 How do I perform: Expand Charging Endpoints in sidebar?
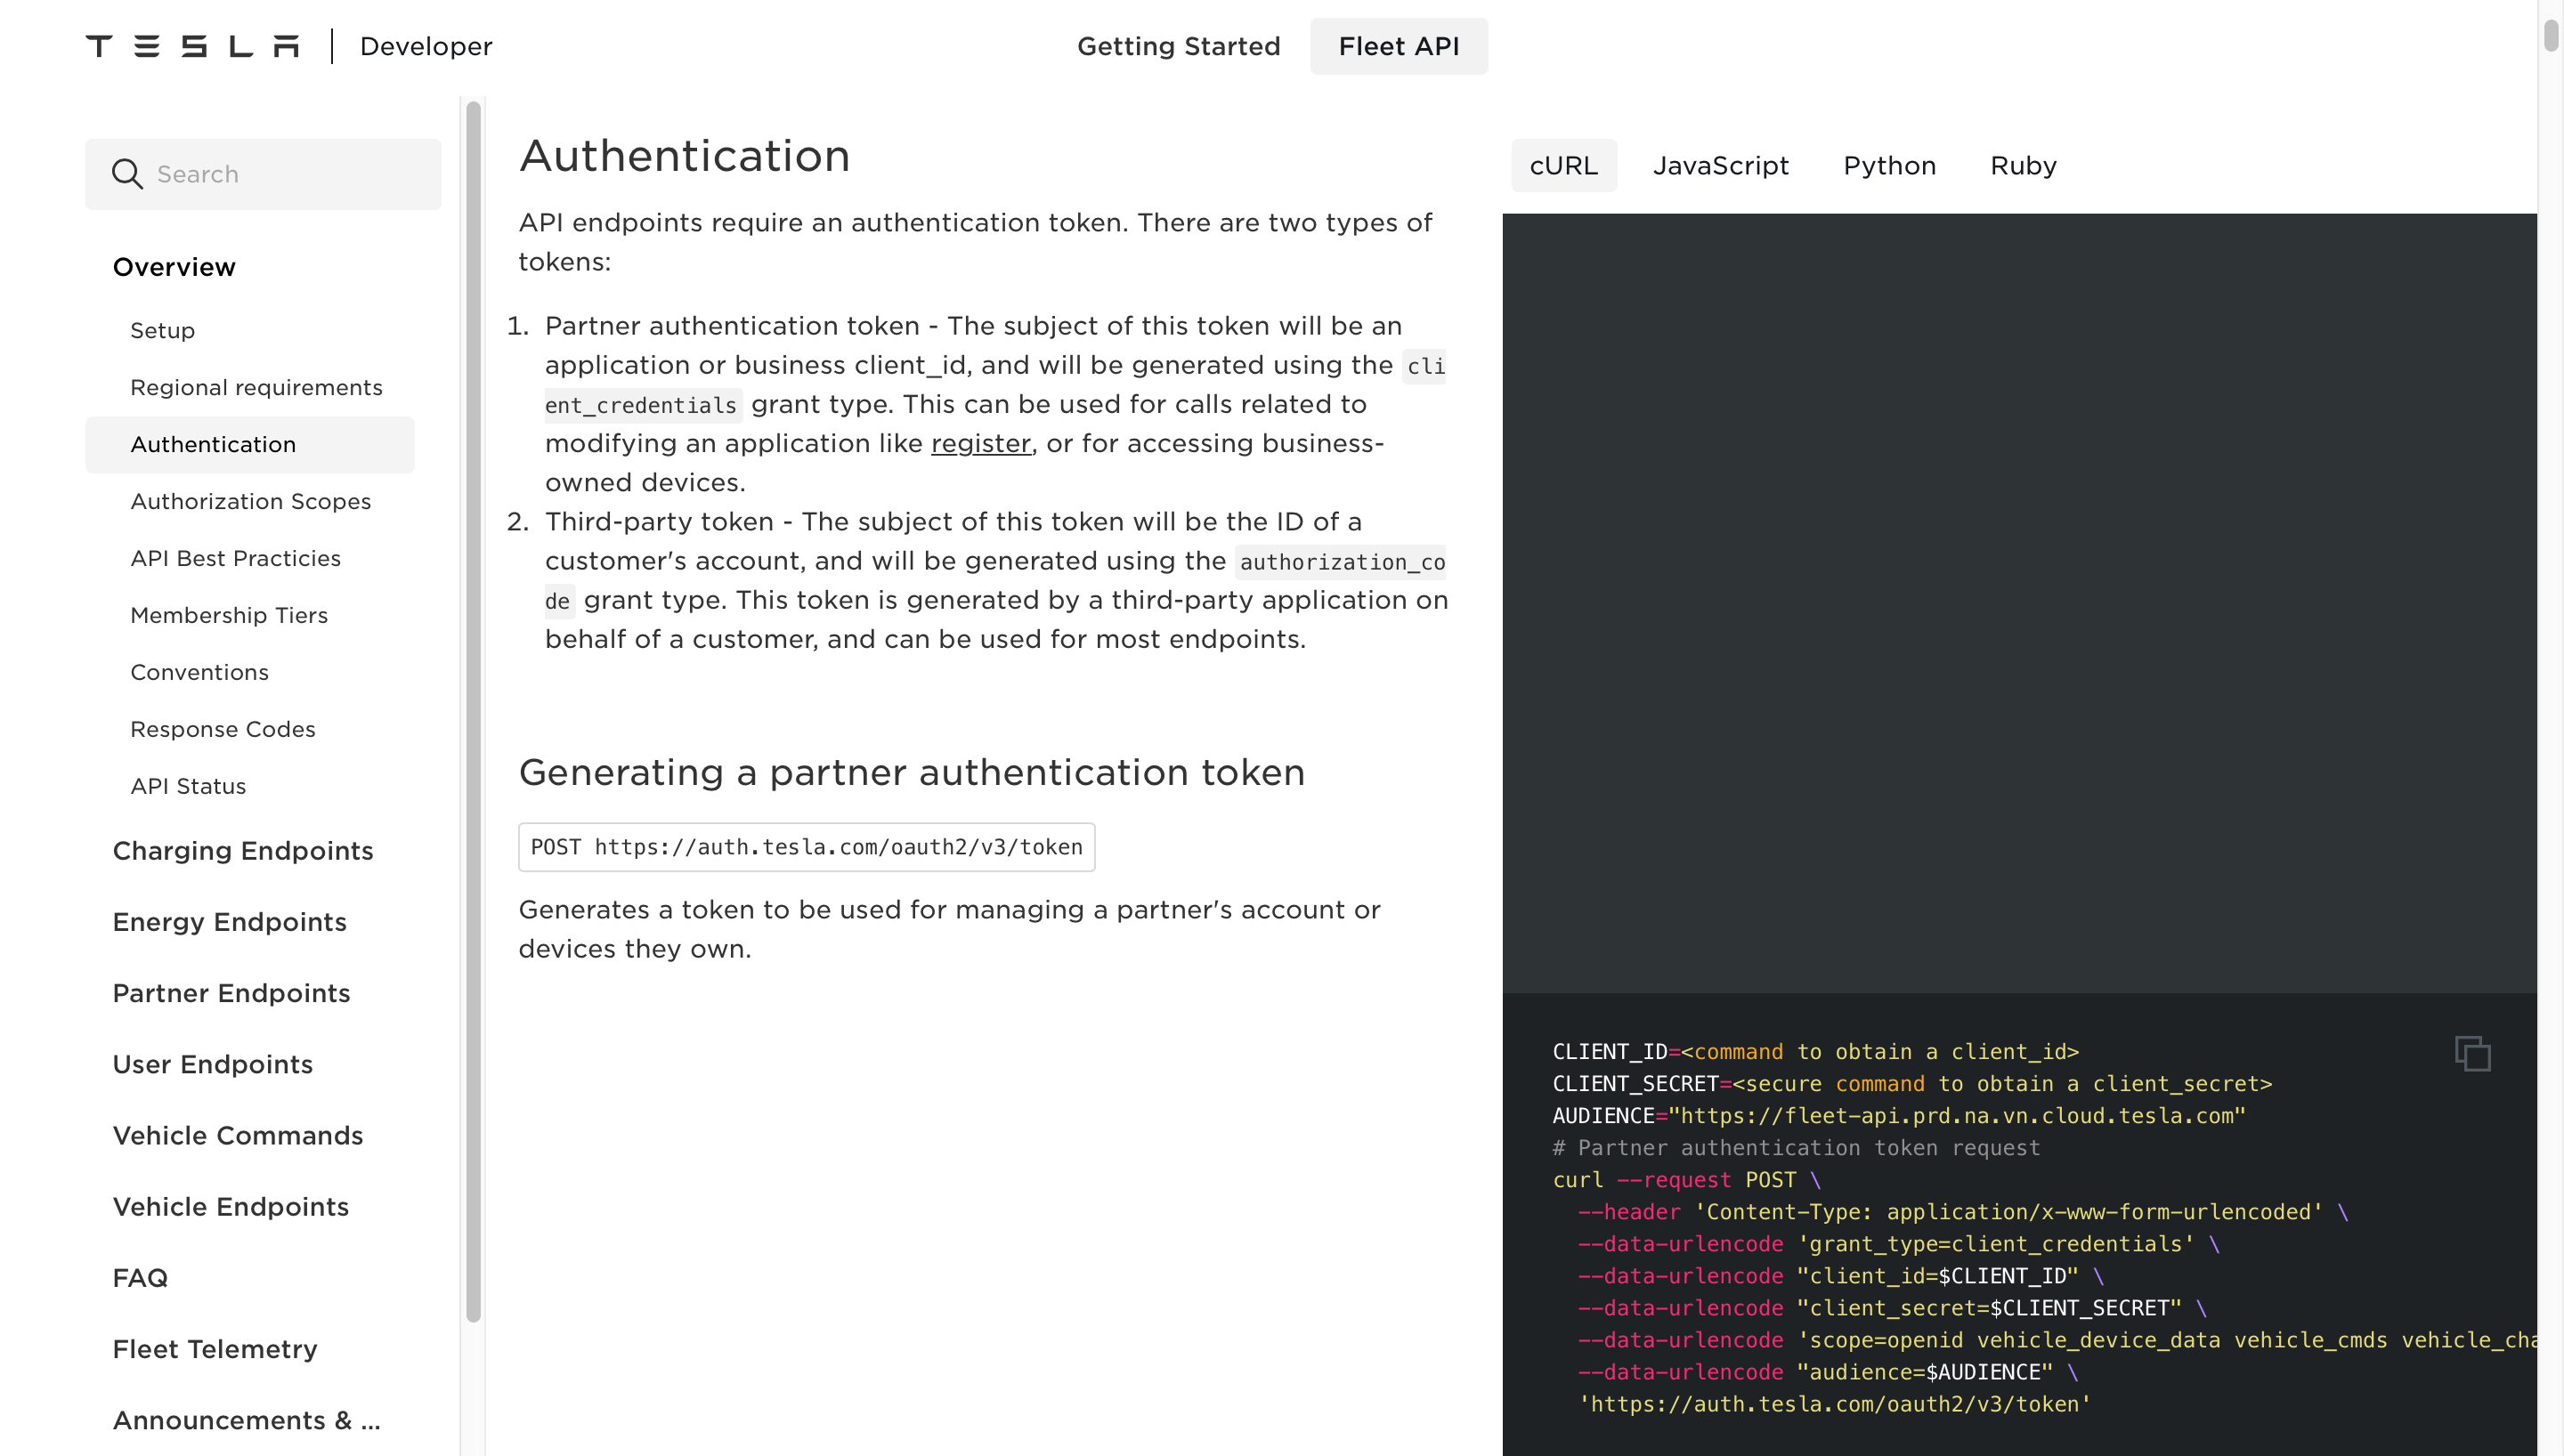coord(243,851)
